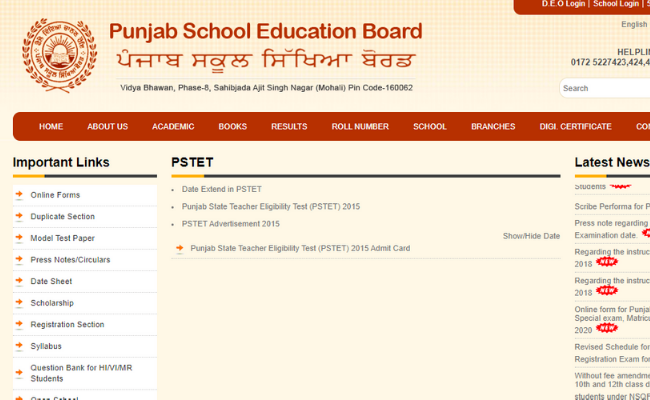Click the arrow icon beside Syllabus
The height and width of the screenshot is (400, 650).
19,346
